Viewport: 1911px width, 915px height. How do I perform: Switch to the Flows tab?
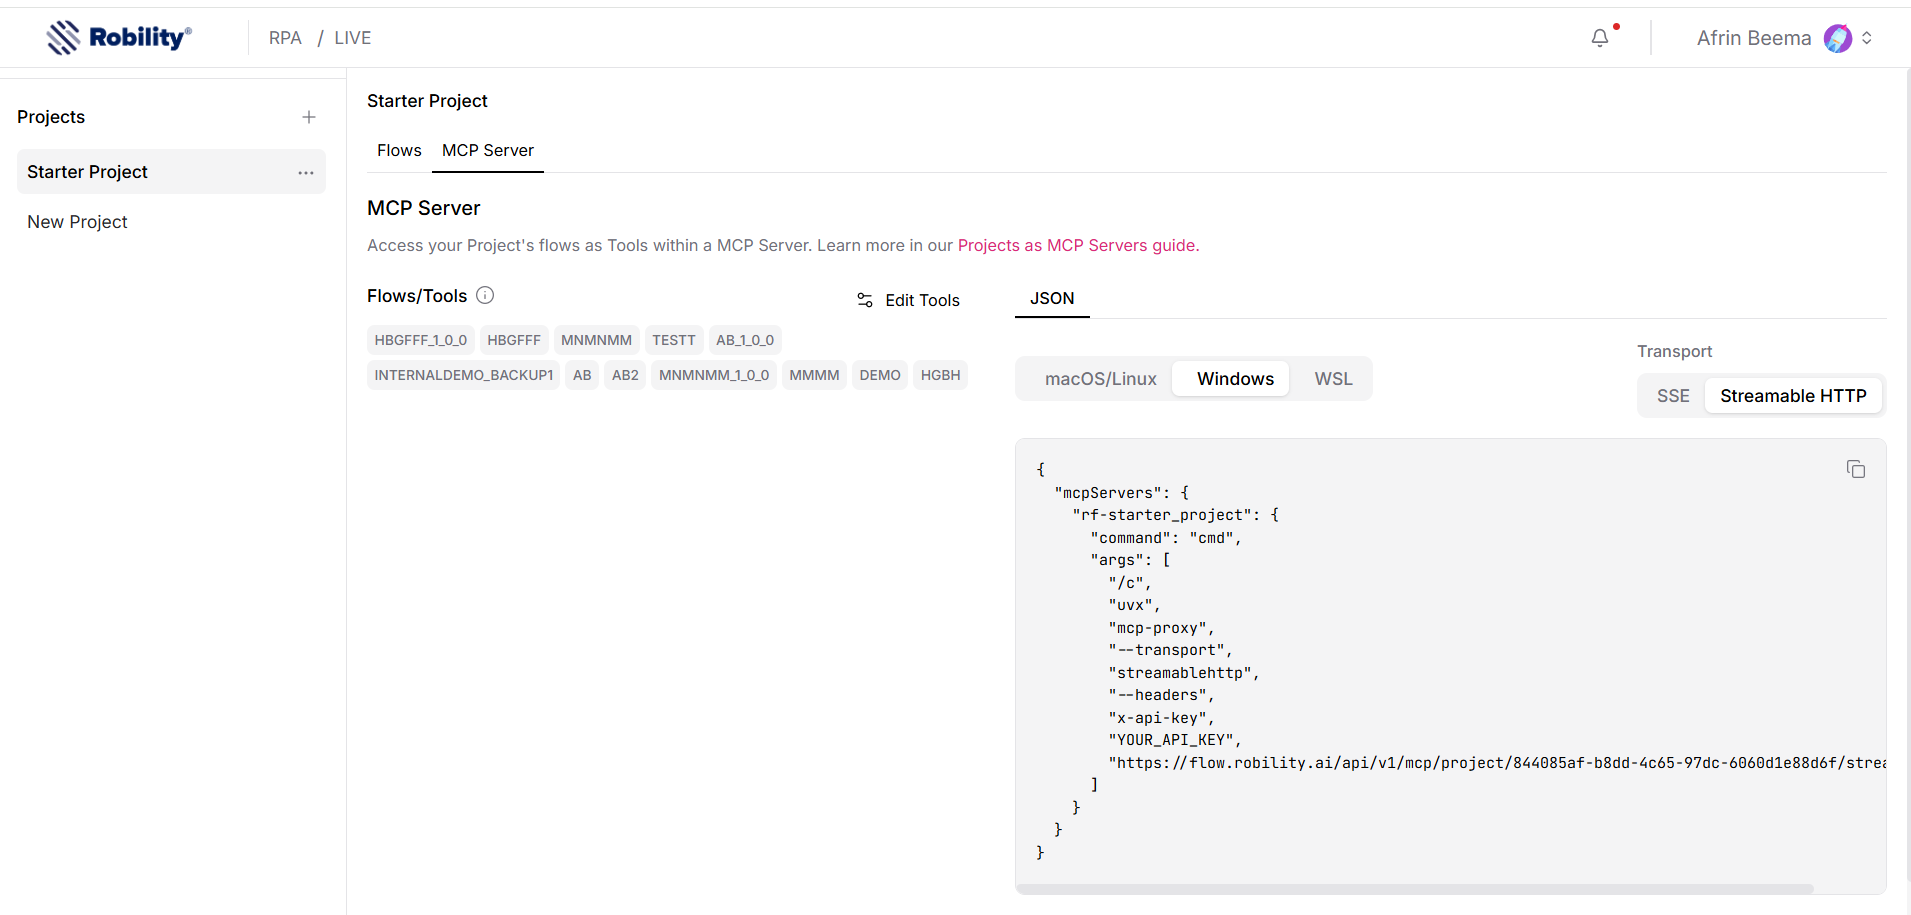399,150
